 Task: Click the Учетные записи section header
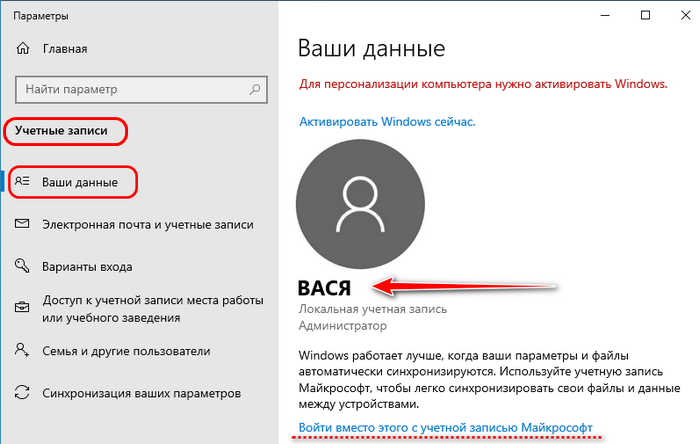[x=61, y=131]
